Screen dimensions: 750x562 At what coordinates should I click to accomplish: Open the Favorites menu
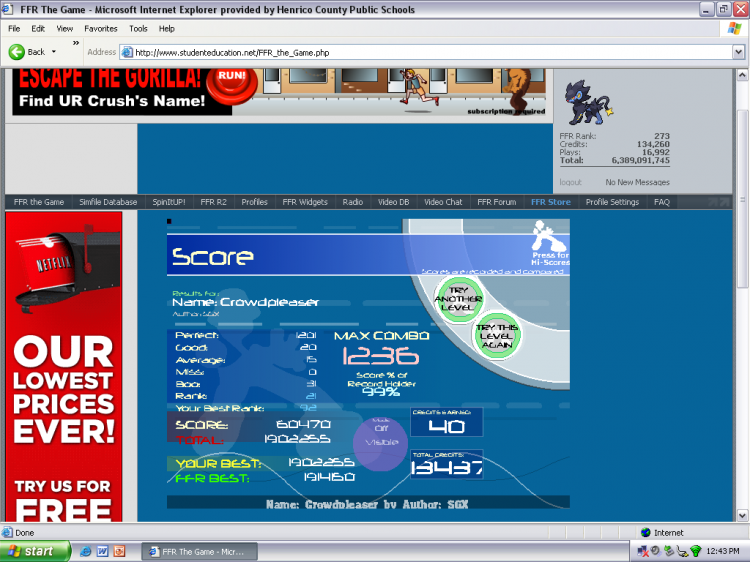coord(100,29)
